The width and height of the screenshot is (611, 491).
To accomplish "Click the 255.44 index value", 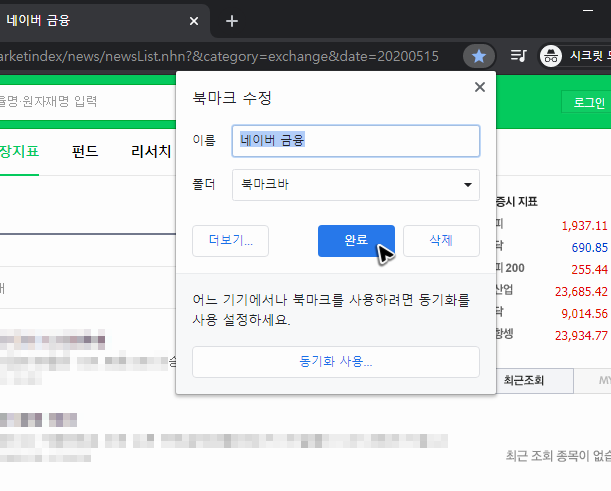I will click(x=589, y=269).
